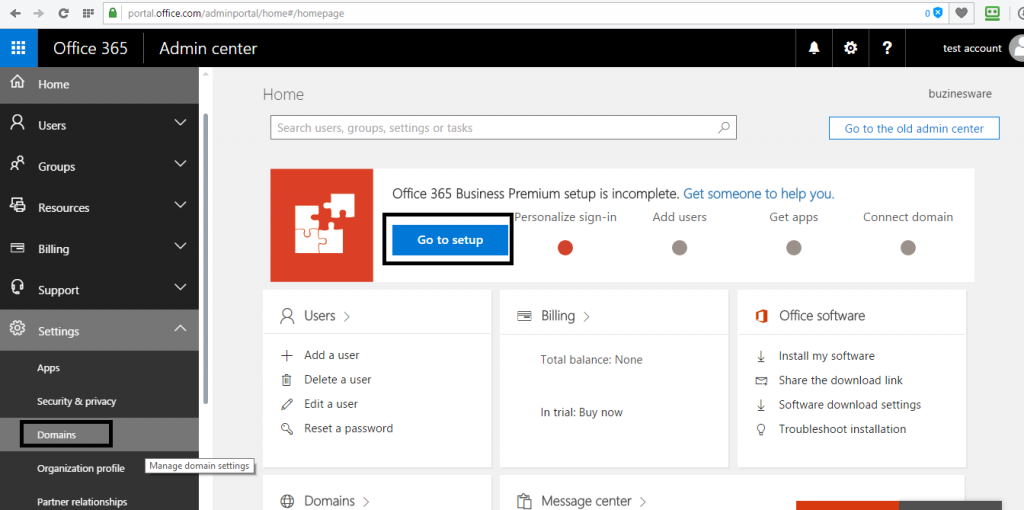1024x510 pixels.
Task: Open Domains under Settings
Action: pyautogui.click(x=57, y=435)
